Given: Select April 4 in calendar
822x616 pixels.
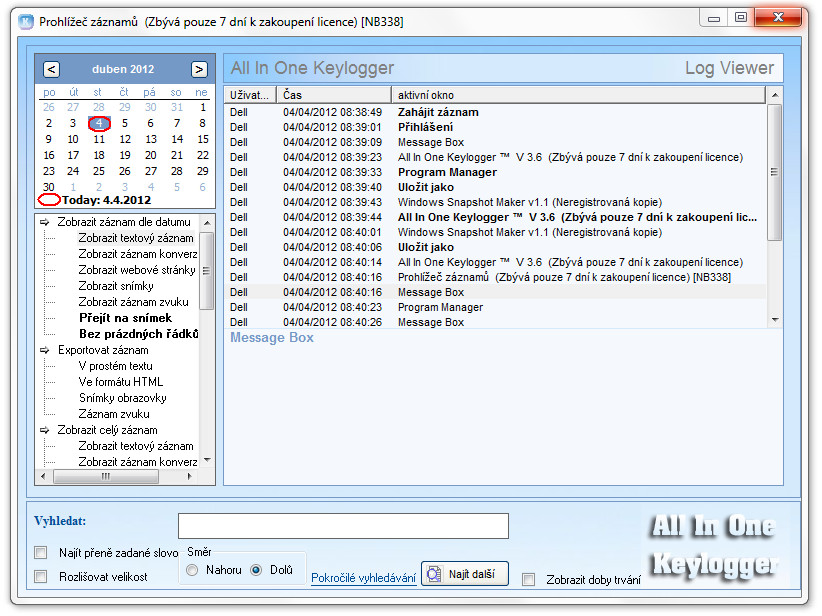Looking at the screenshot, I should click(x=99, y=123).
